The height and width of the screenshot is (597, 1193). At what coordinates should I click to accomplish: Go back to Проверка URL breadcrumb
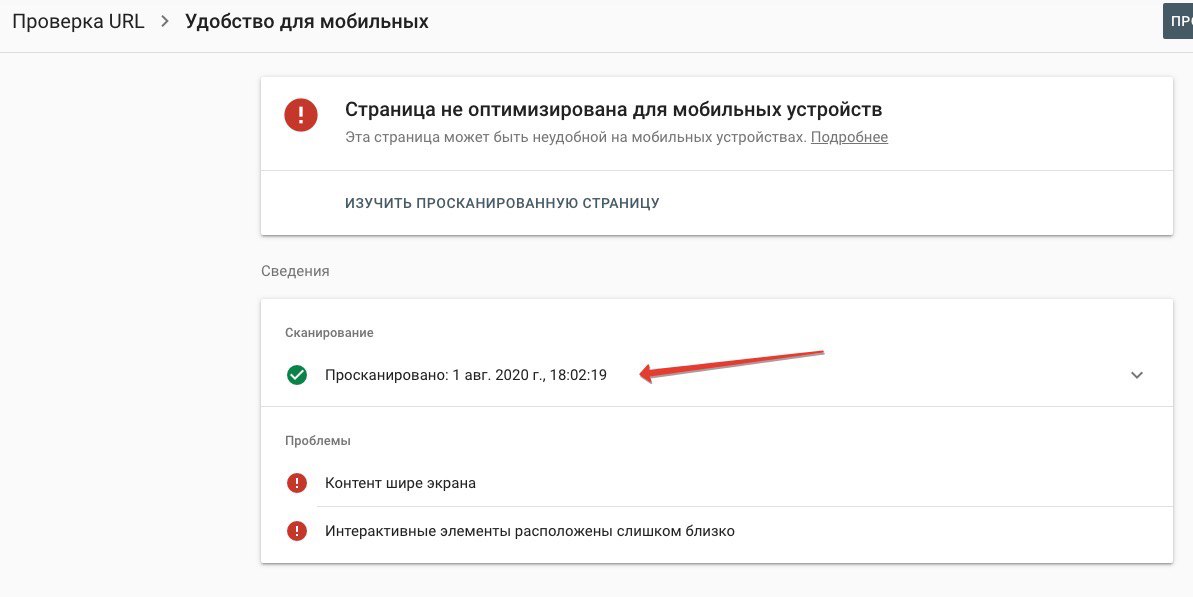click(x=78, y=21)
